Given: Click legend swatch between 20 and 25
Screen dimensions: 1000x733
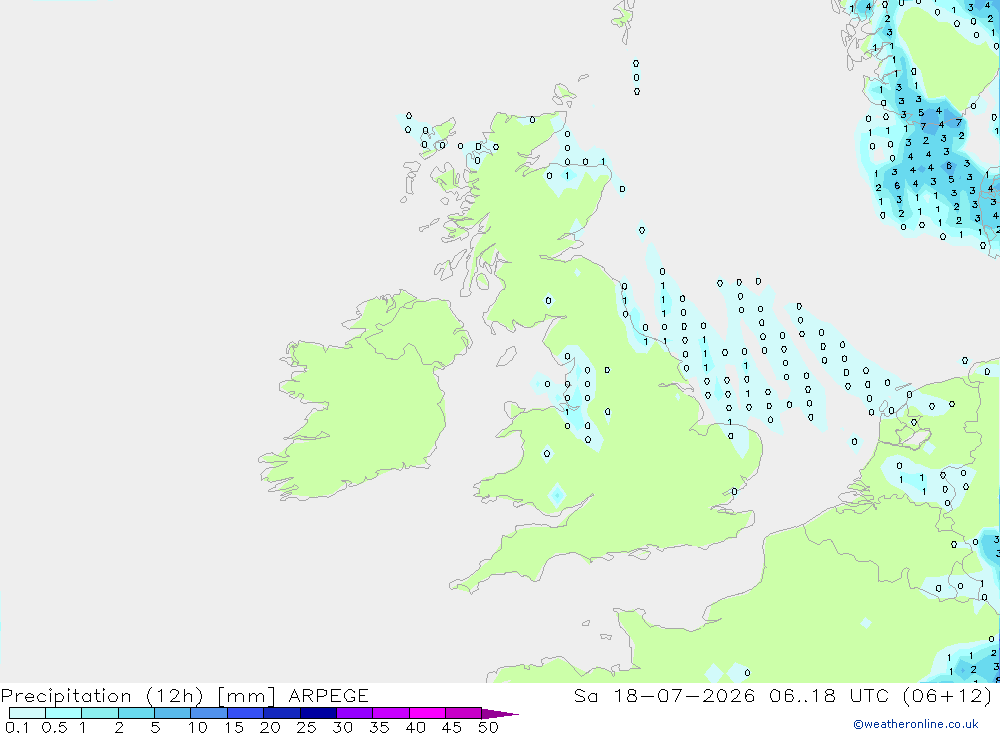Looking at the screenshot, I should 282,713.
